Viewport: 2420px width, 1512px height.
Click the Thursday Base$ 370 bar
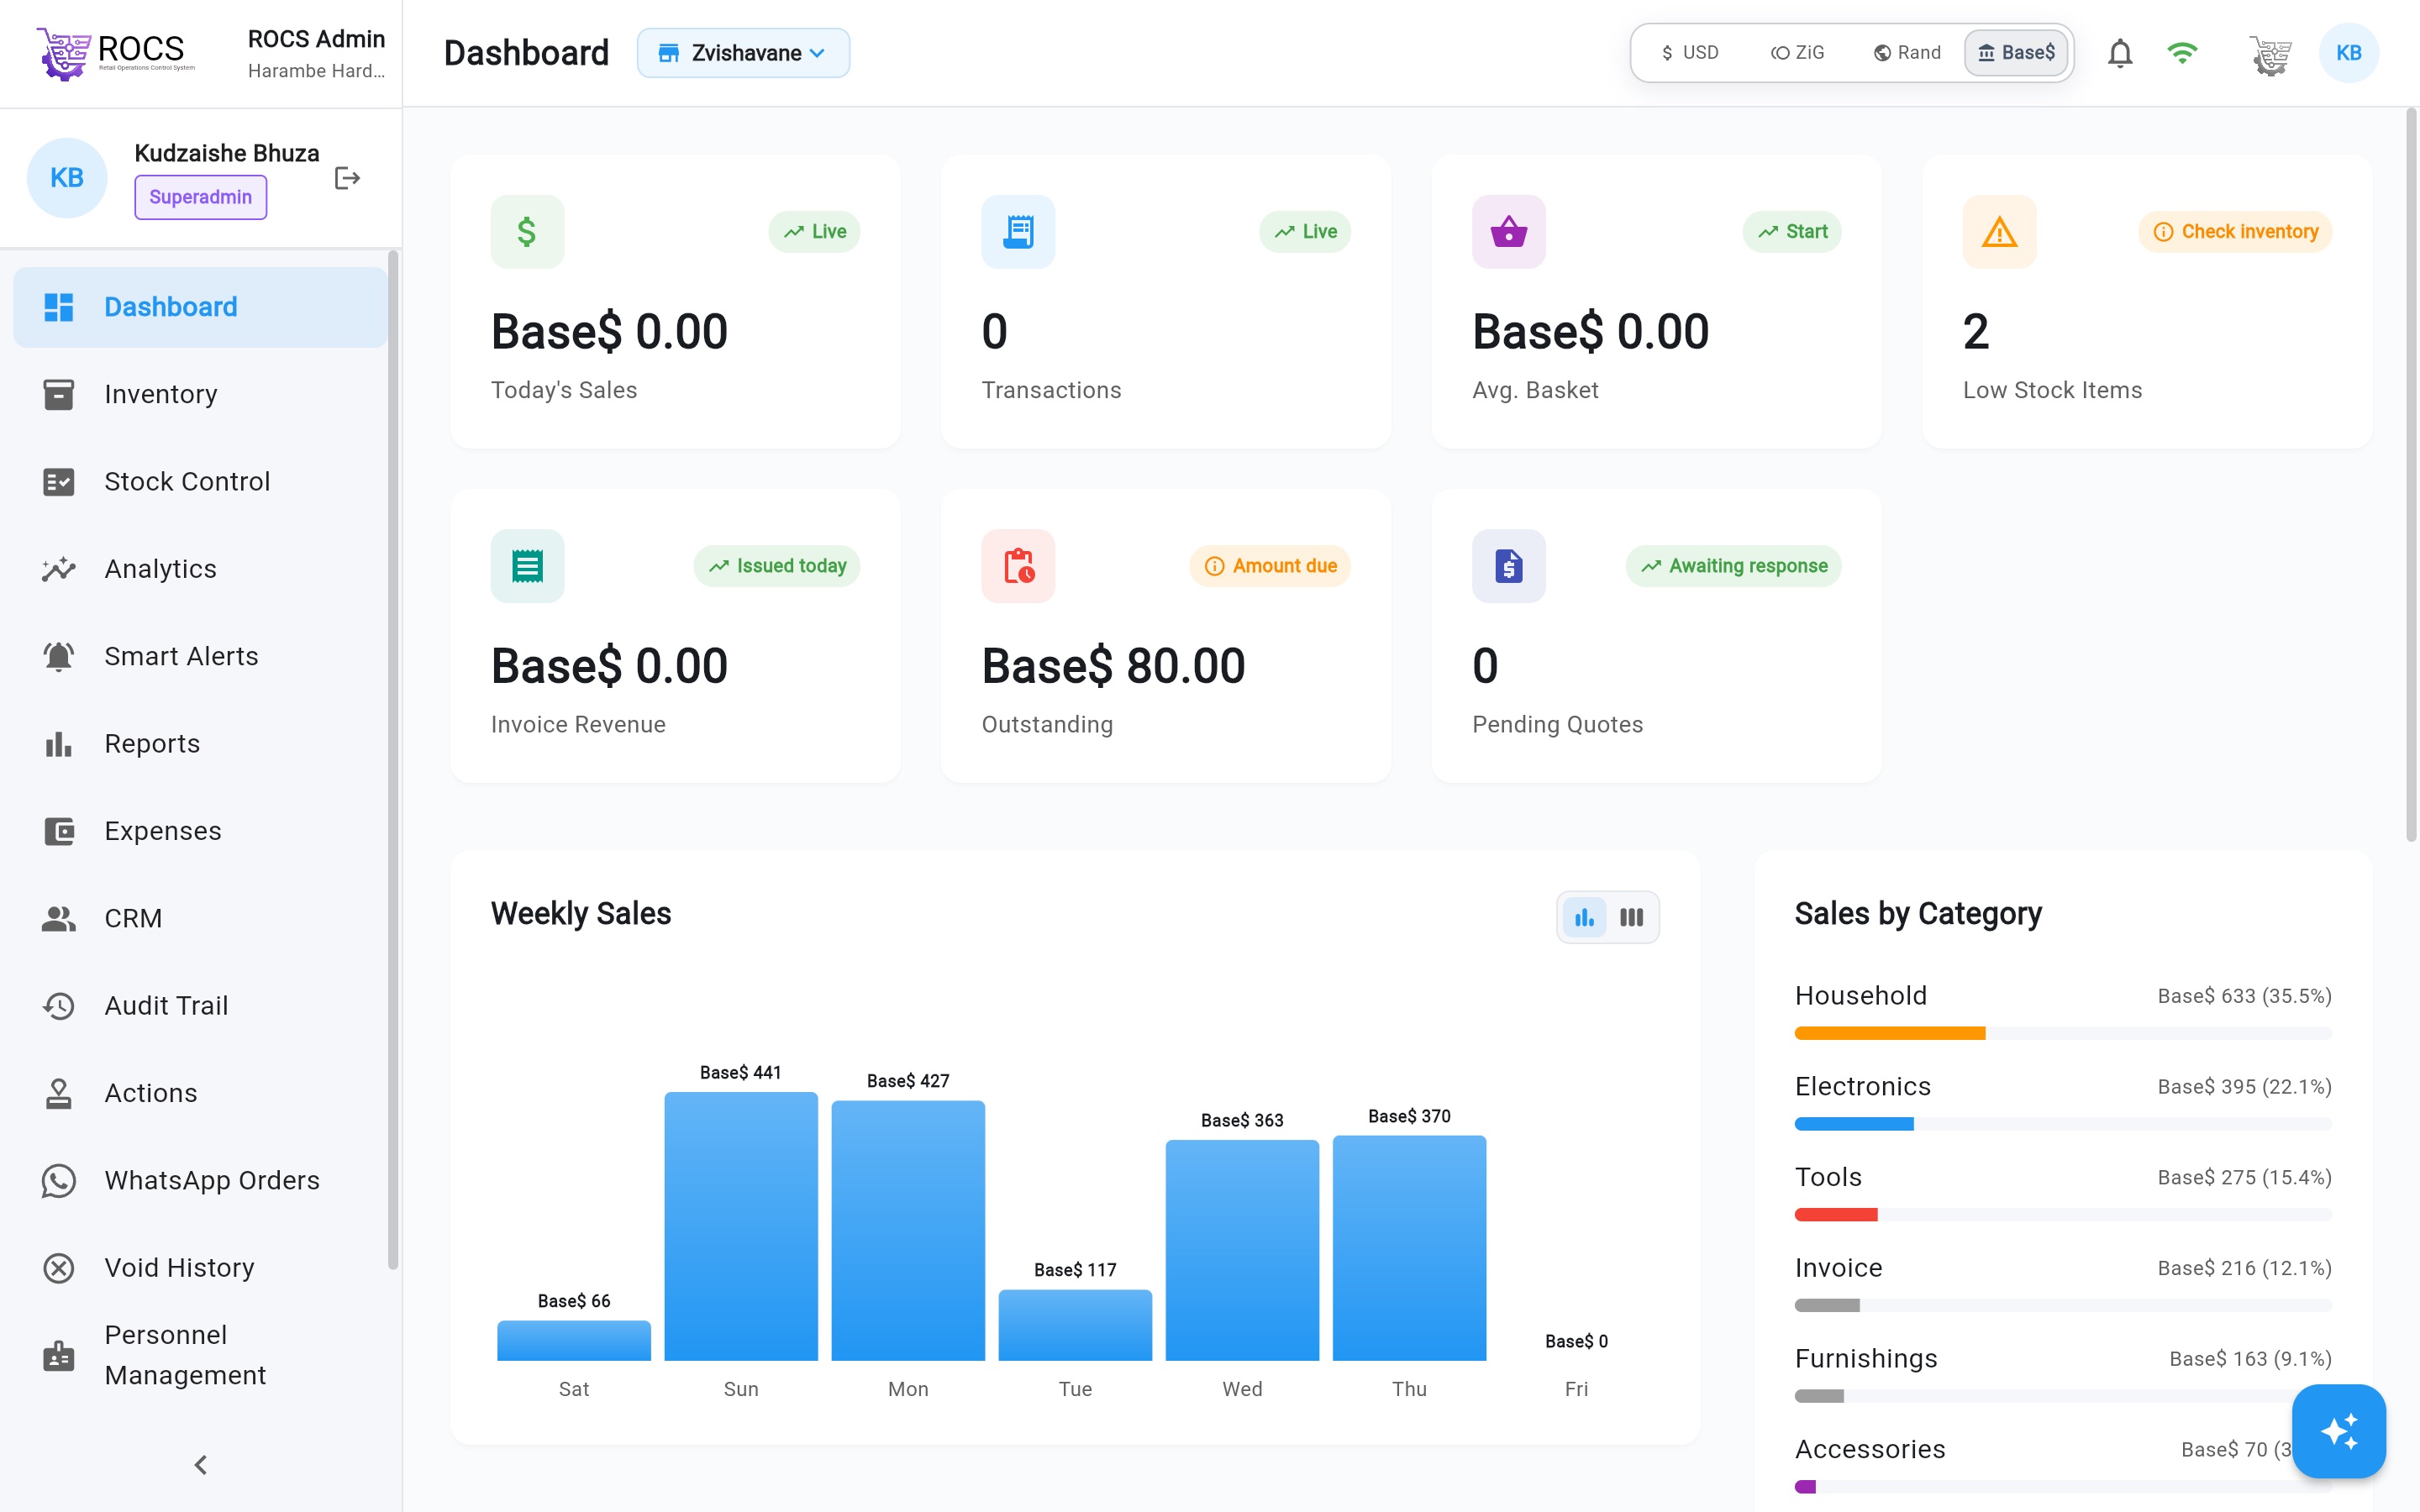[1409, 1248]
